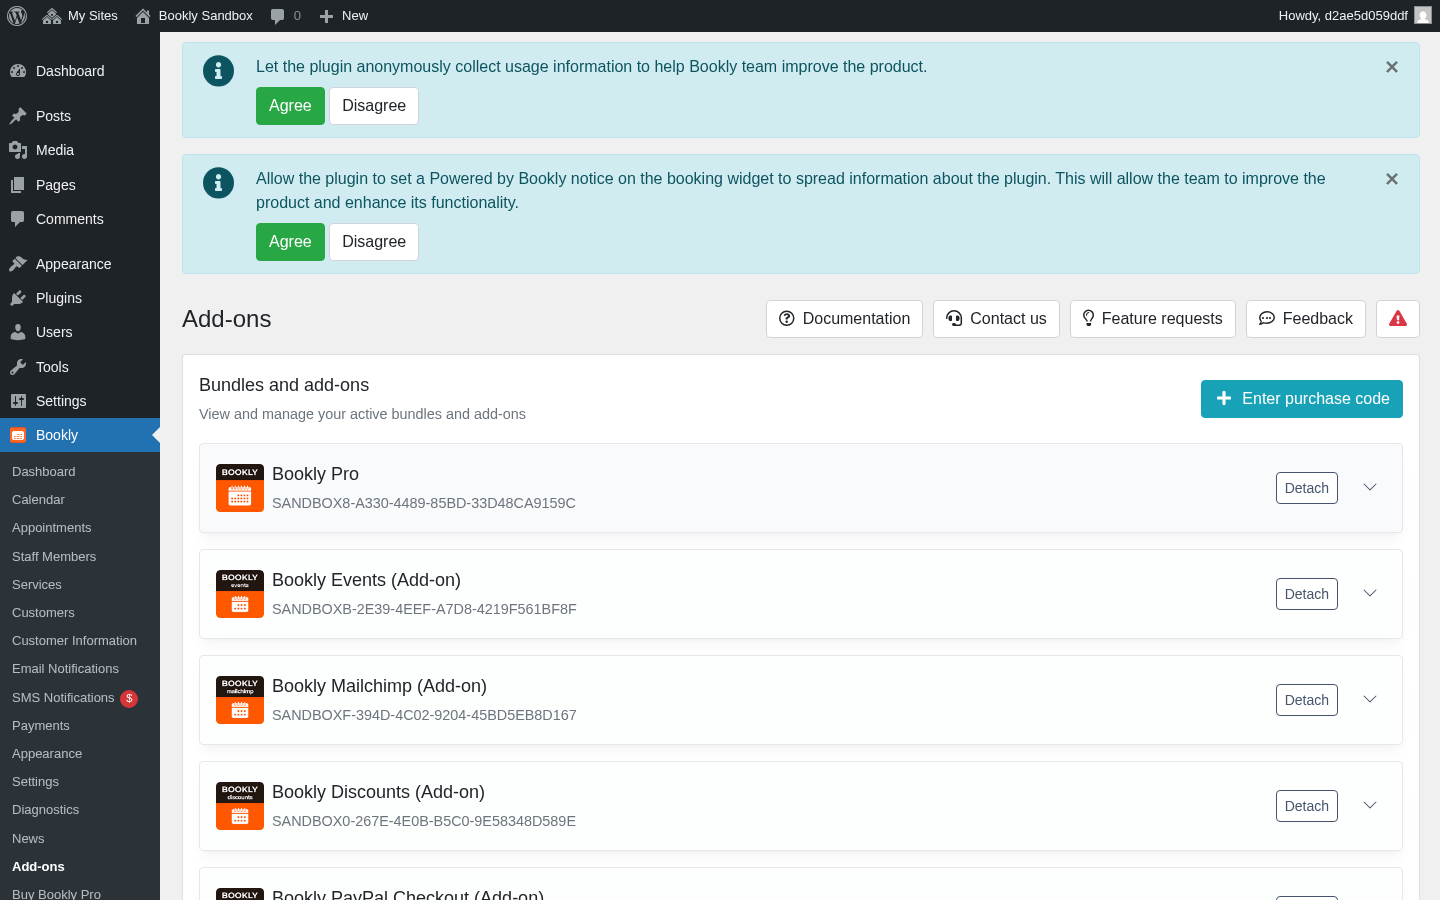The image size is (1440, 900).
Task: Open Bookly News page
Action: [x=28, y=839]
